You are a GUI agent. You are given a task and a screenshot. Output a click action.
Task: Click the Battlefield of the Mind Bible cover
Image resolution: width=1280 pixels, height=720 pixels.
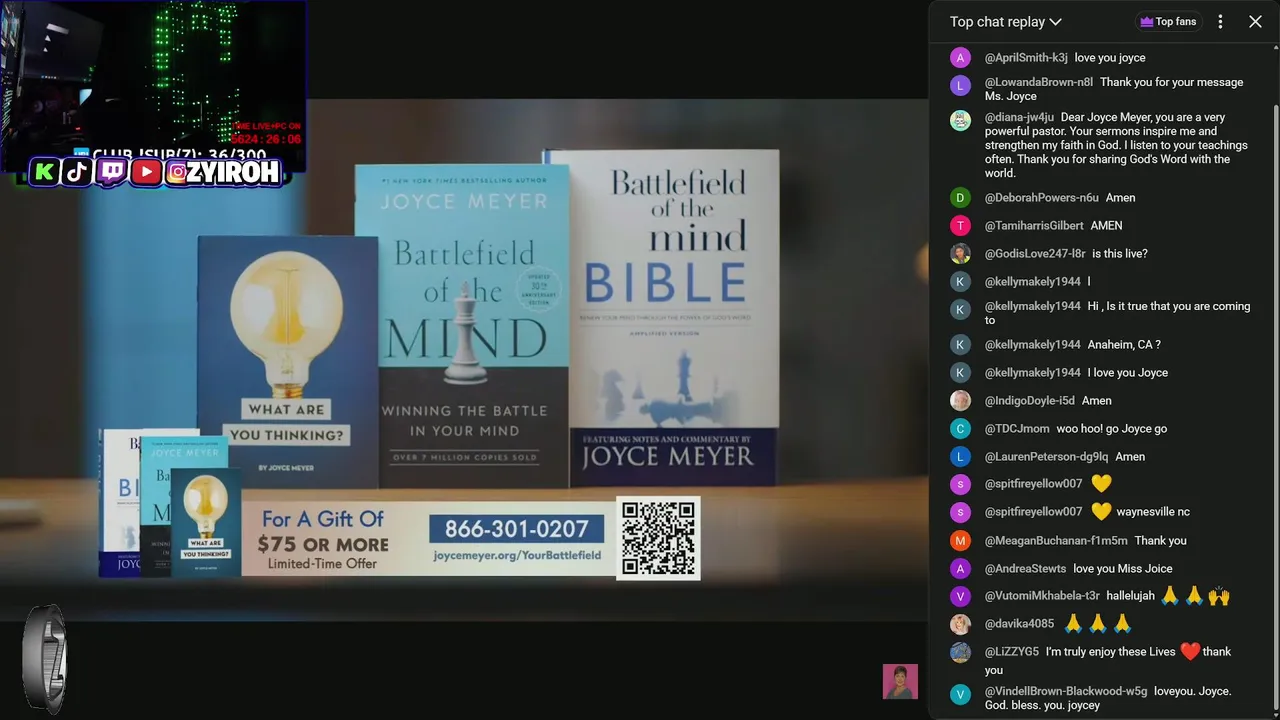tap(674, 318)
